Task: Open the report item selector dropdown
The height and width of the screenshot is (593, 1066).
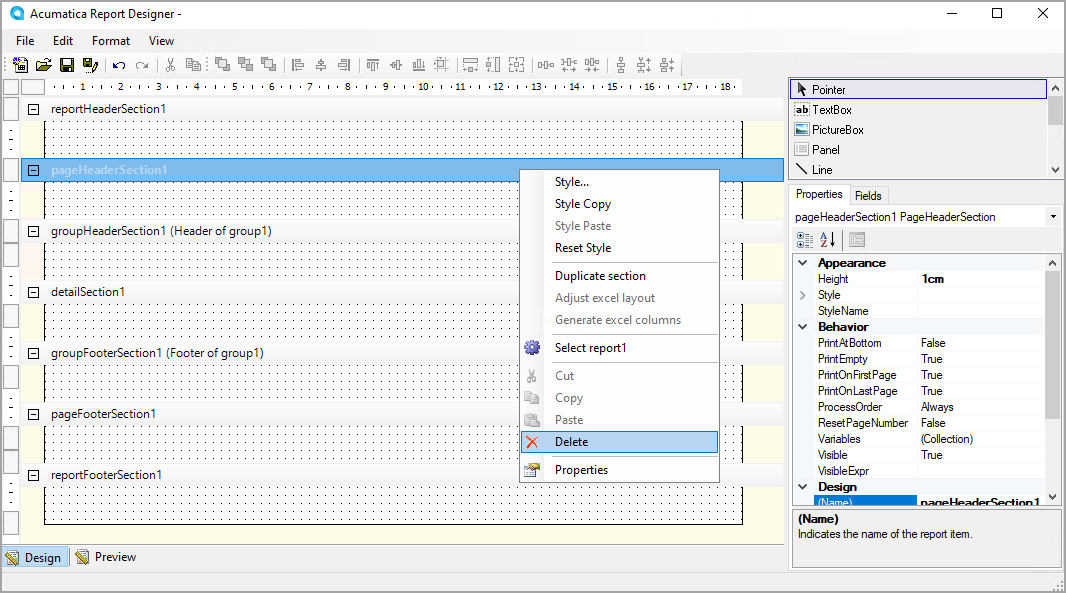Action: coord(1053,216)
